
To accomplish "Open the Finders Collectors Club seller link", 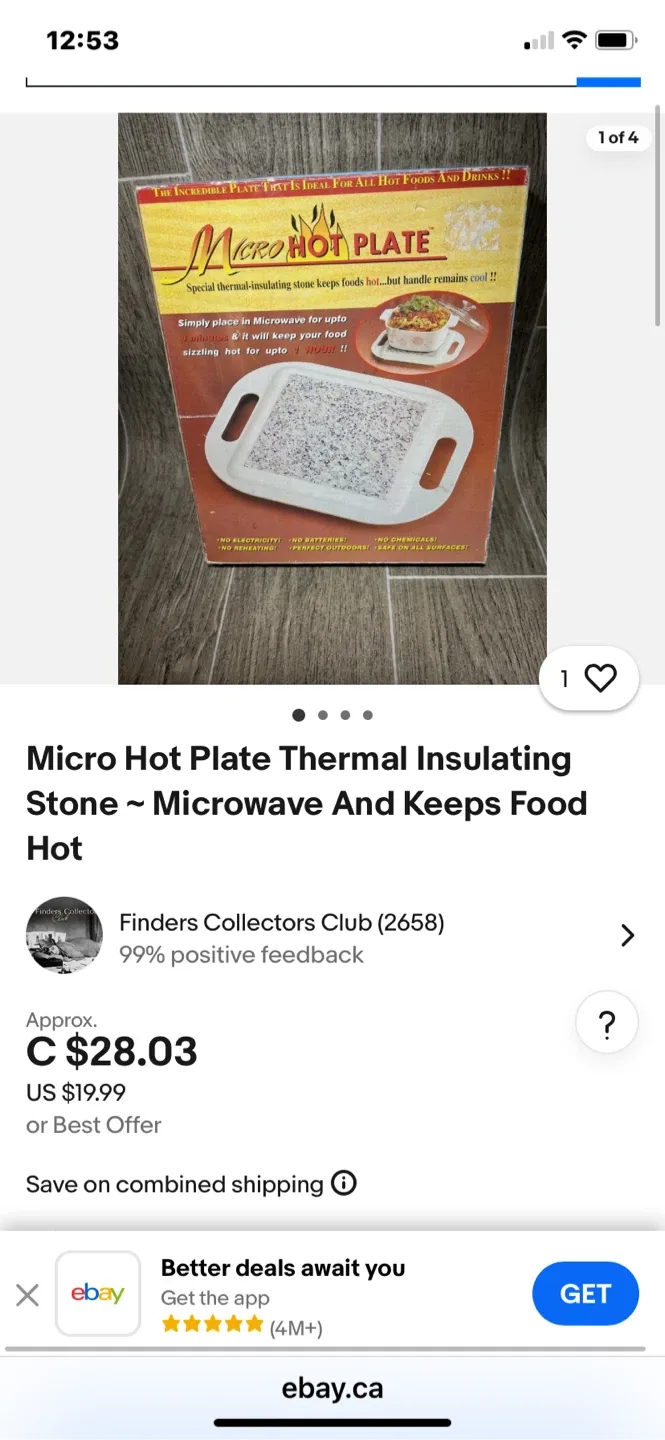I will click(x=281, y=922).
